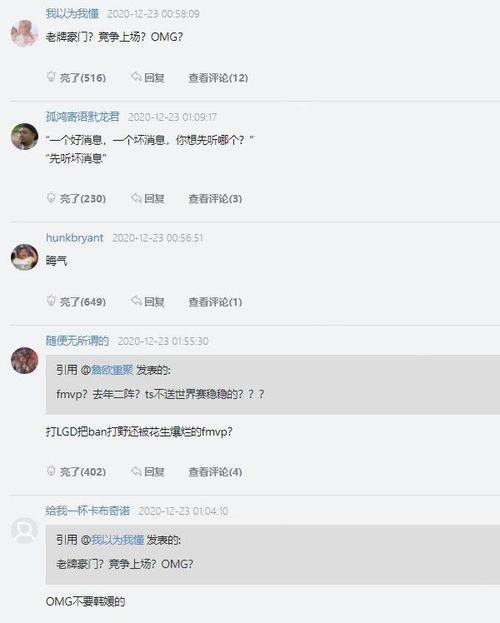Open quoted user @我以为我懂 in last comment
This screenshot has width=500, height=623.
tap(118, 540)
